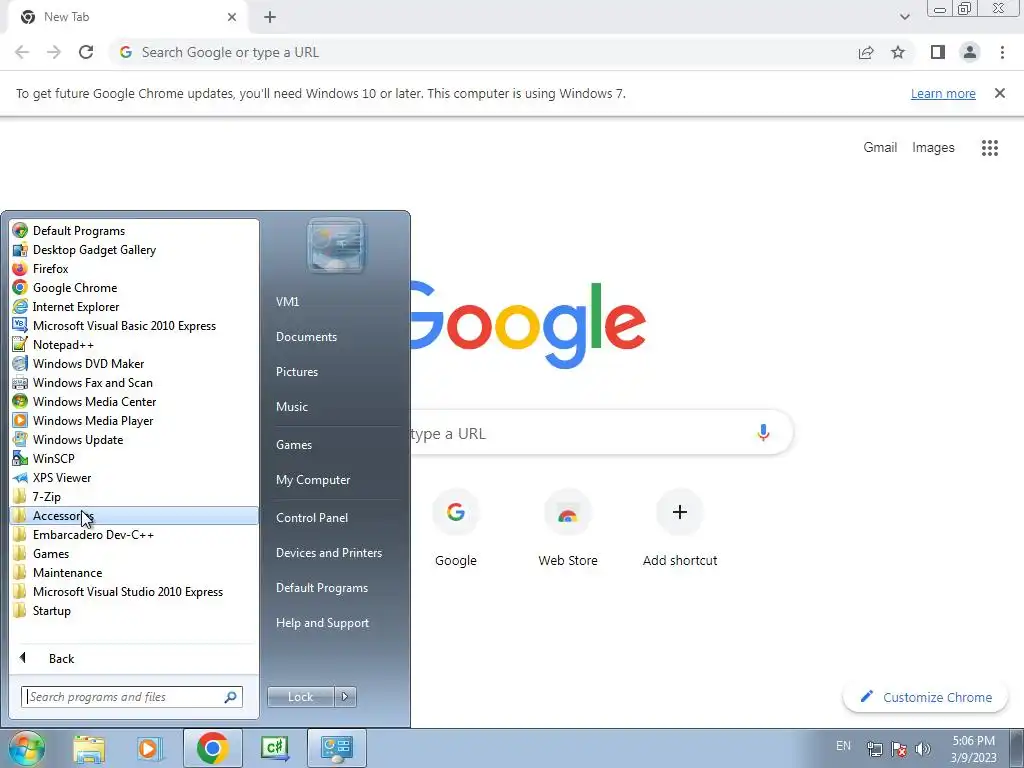This screenshot has height=768, width=1024.
Task: Open the VM1 user folder
Action: (x=287, y=302)
